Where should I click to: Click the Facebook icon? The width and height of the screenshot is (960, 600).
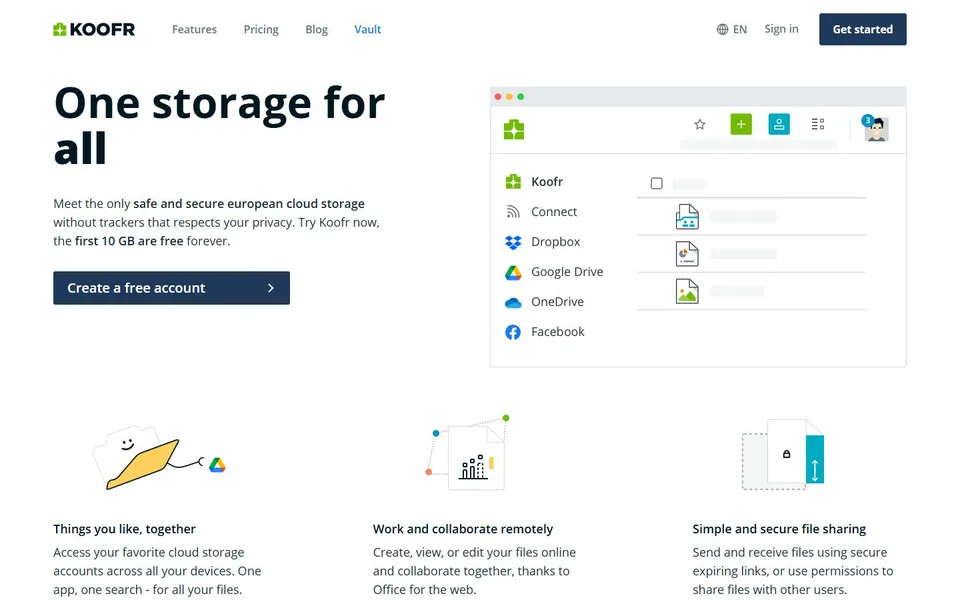[x=513, y=332]
